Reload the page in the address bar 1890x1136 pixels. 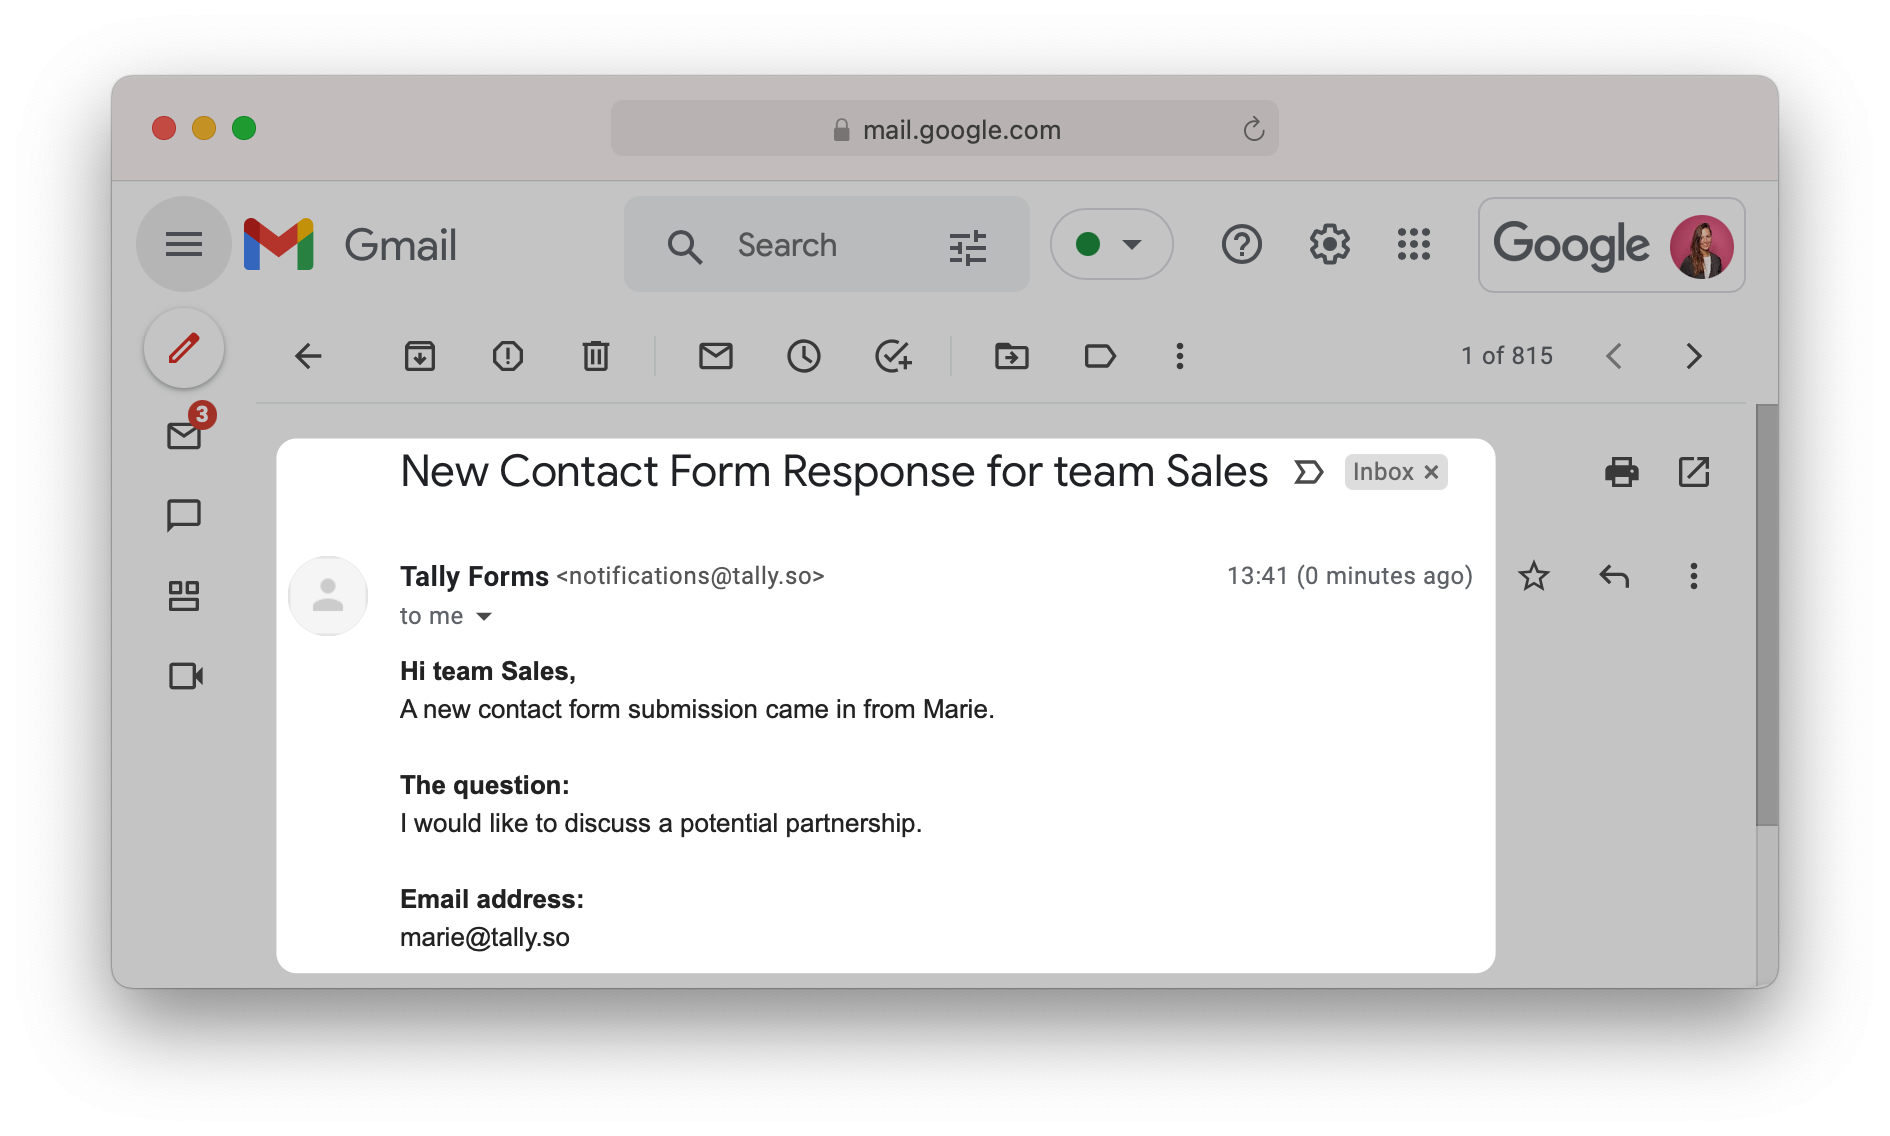1254,129
